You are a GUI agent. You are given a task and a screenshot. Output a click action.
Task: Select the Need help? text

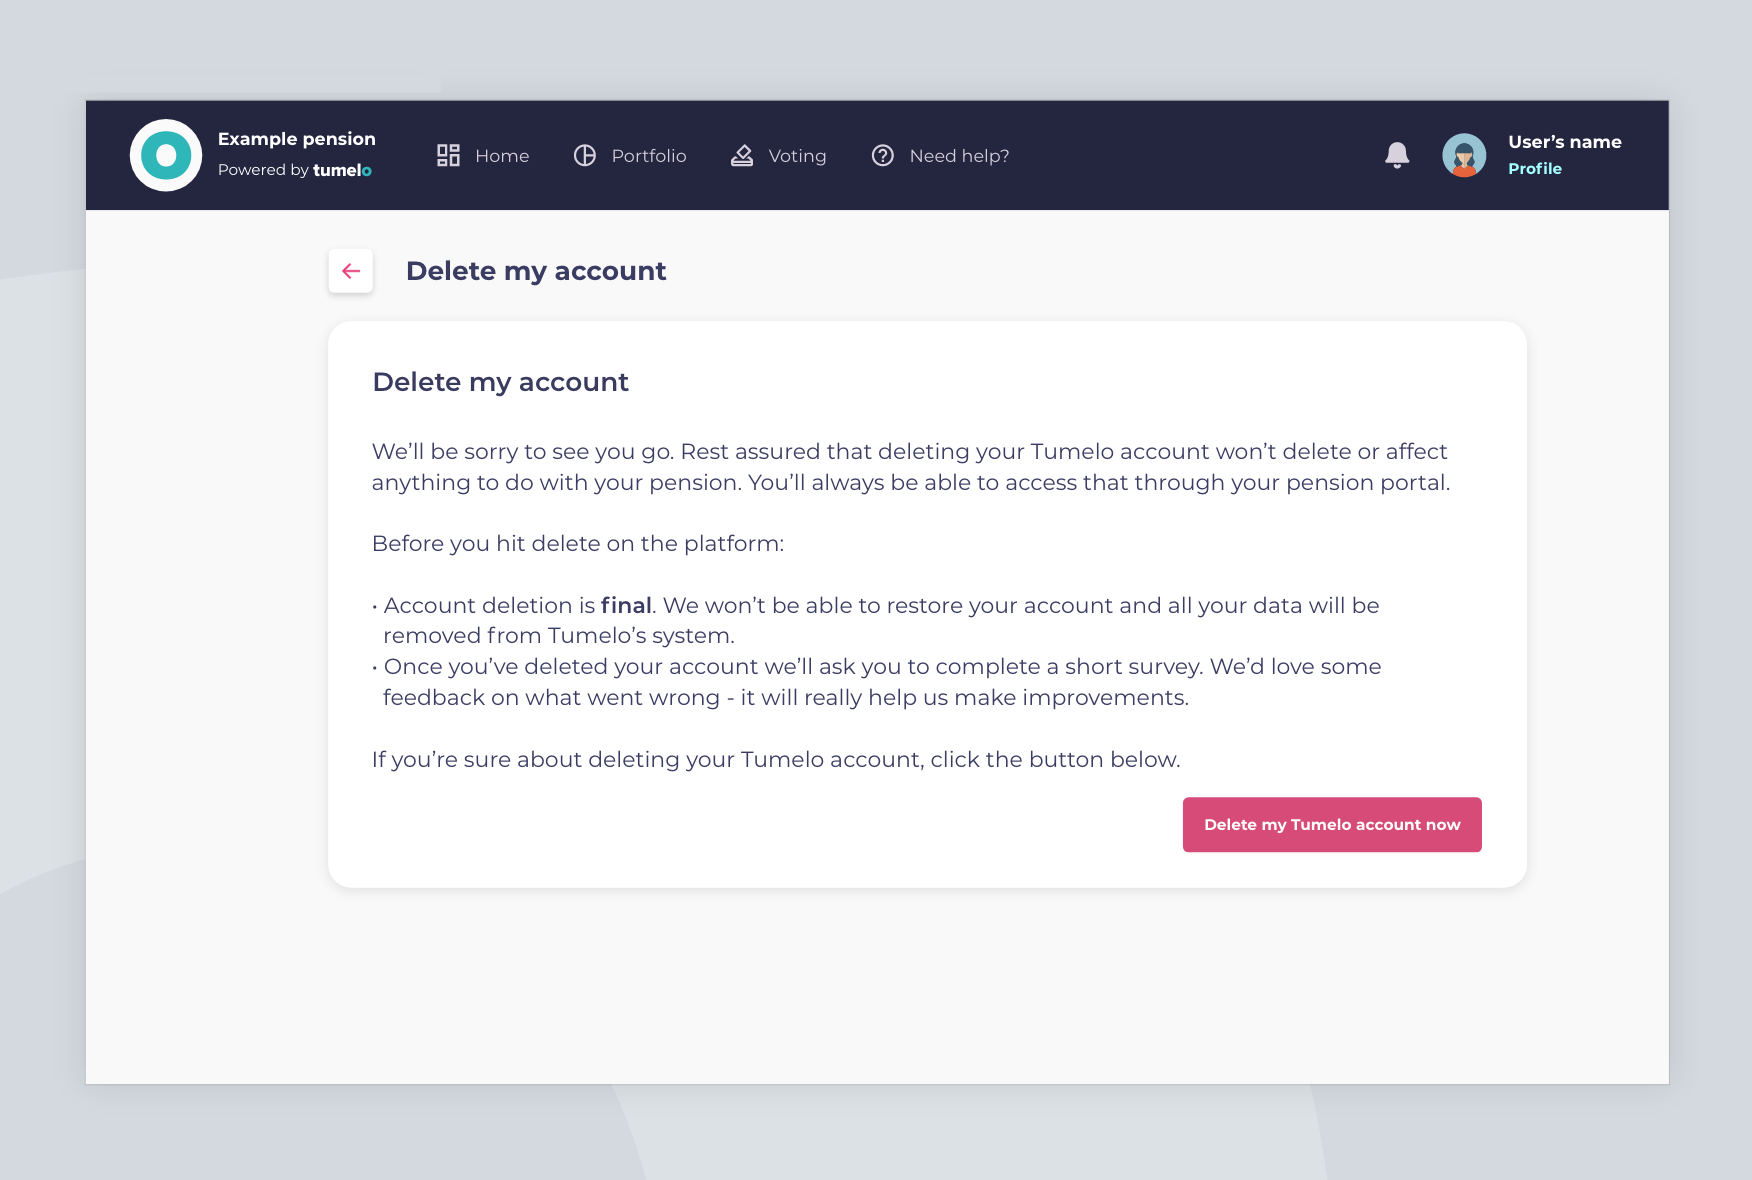(959, 156)
